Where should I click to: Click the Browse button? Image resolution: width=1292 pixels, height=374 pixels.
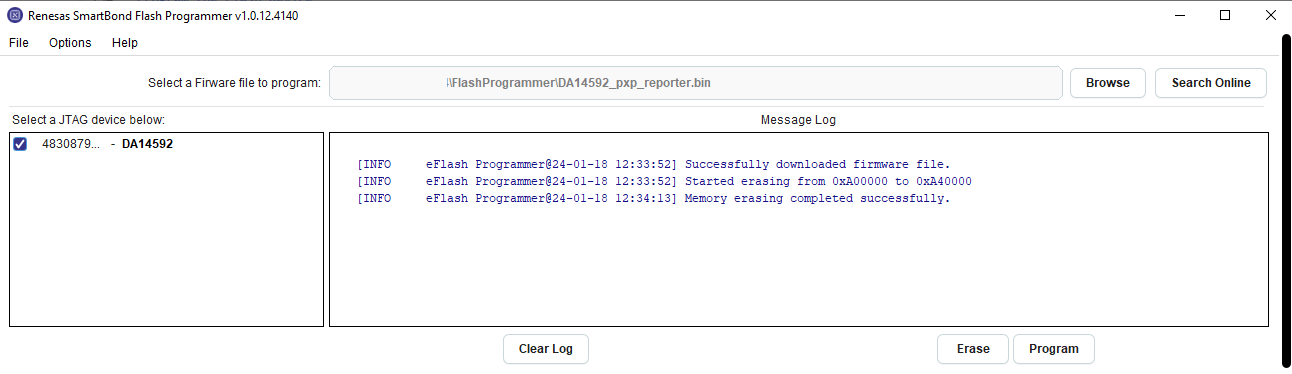[1108, 83]
